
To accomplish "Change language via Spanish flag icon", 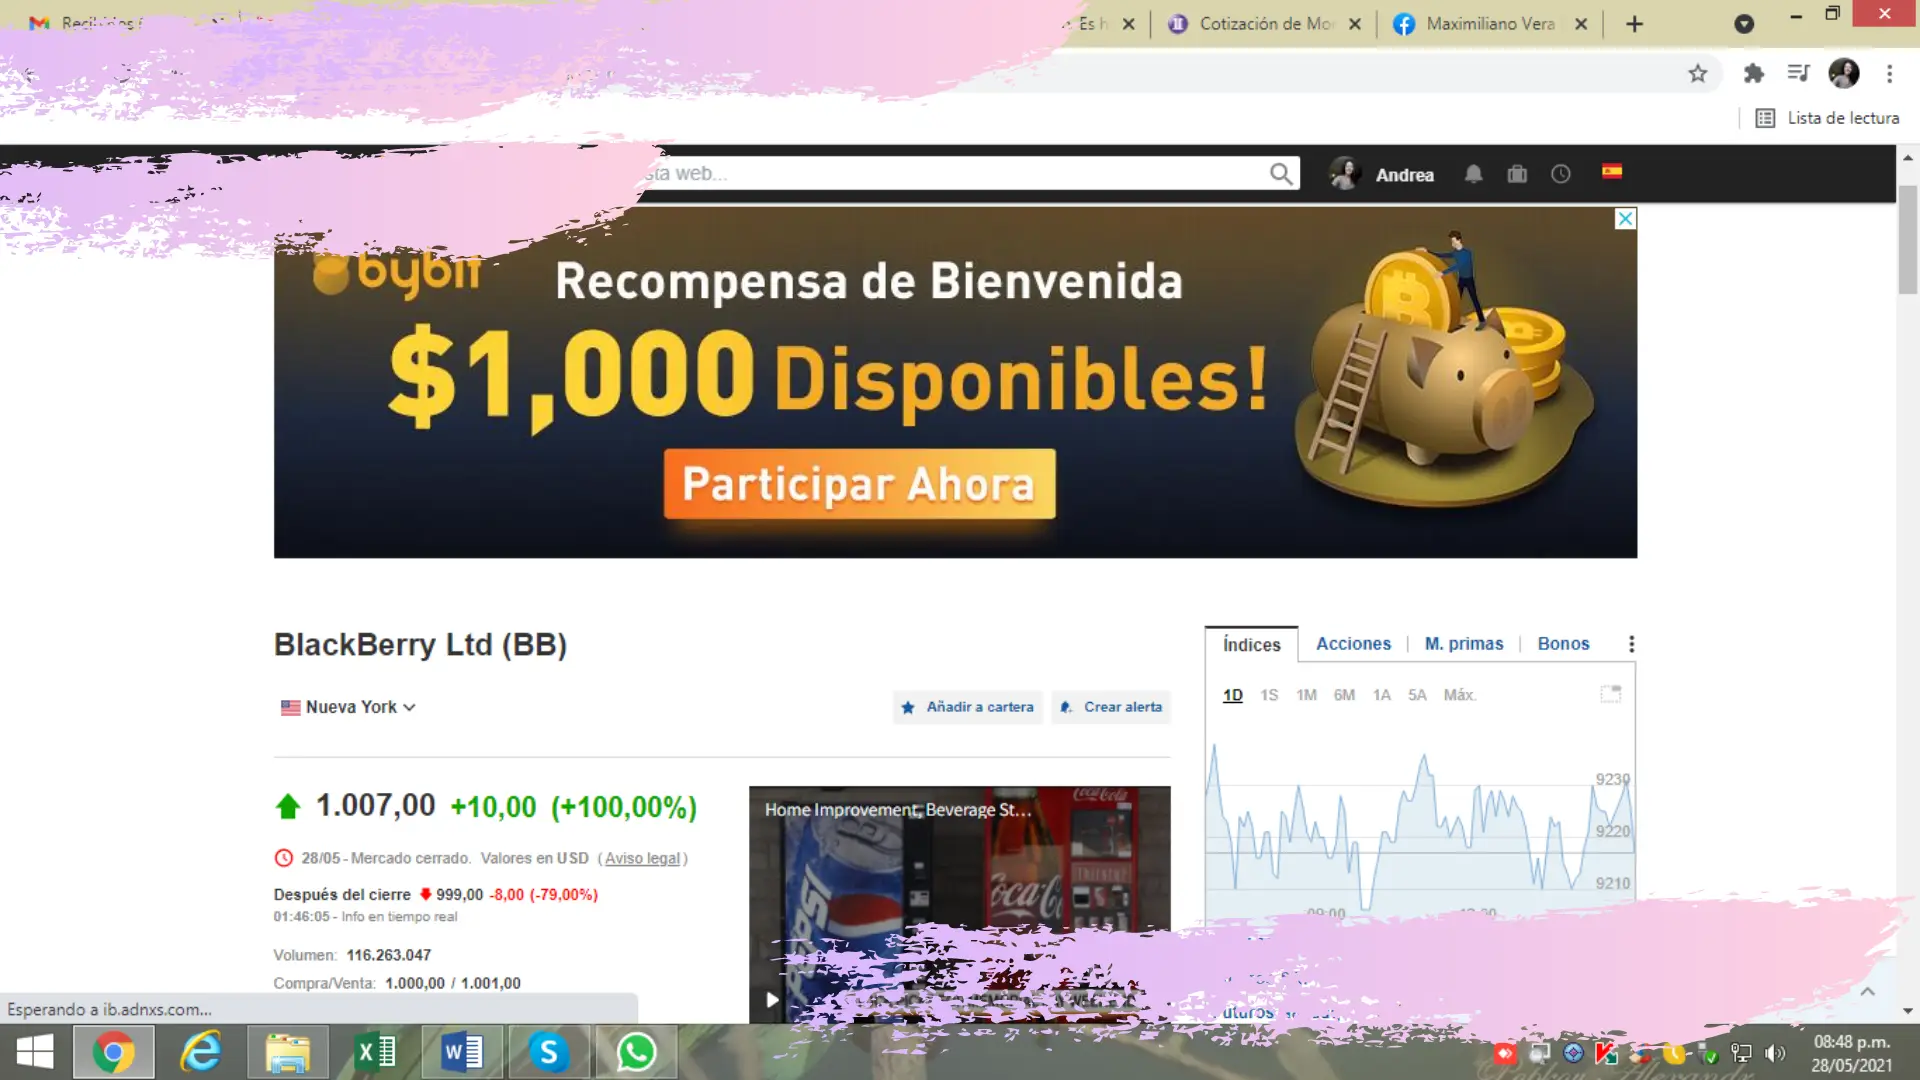I will [1612, 171].
